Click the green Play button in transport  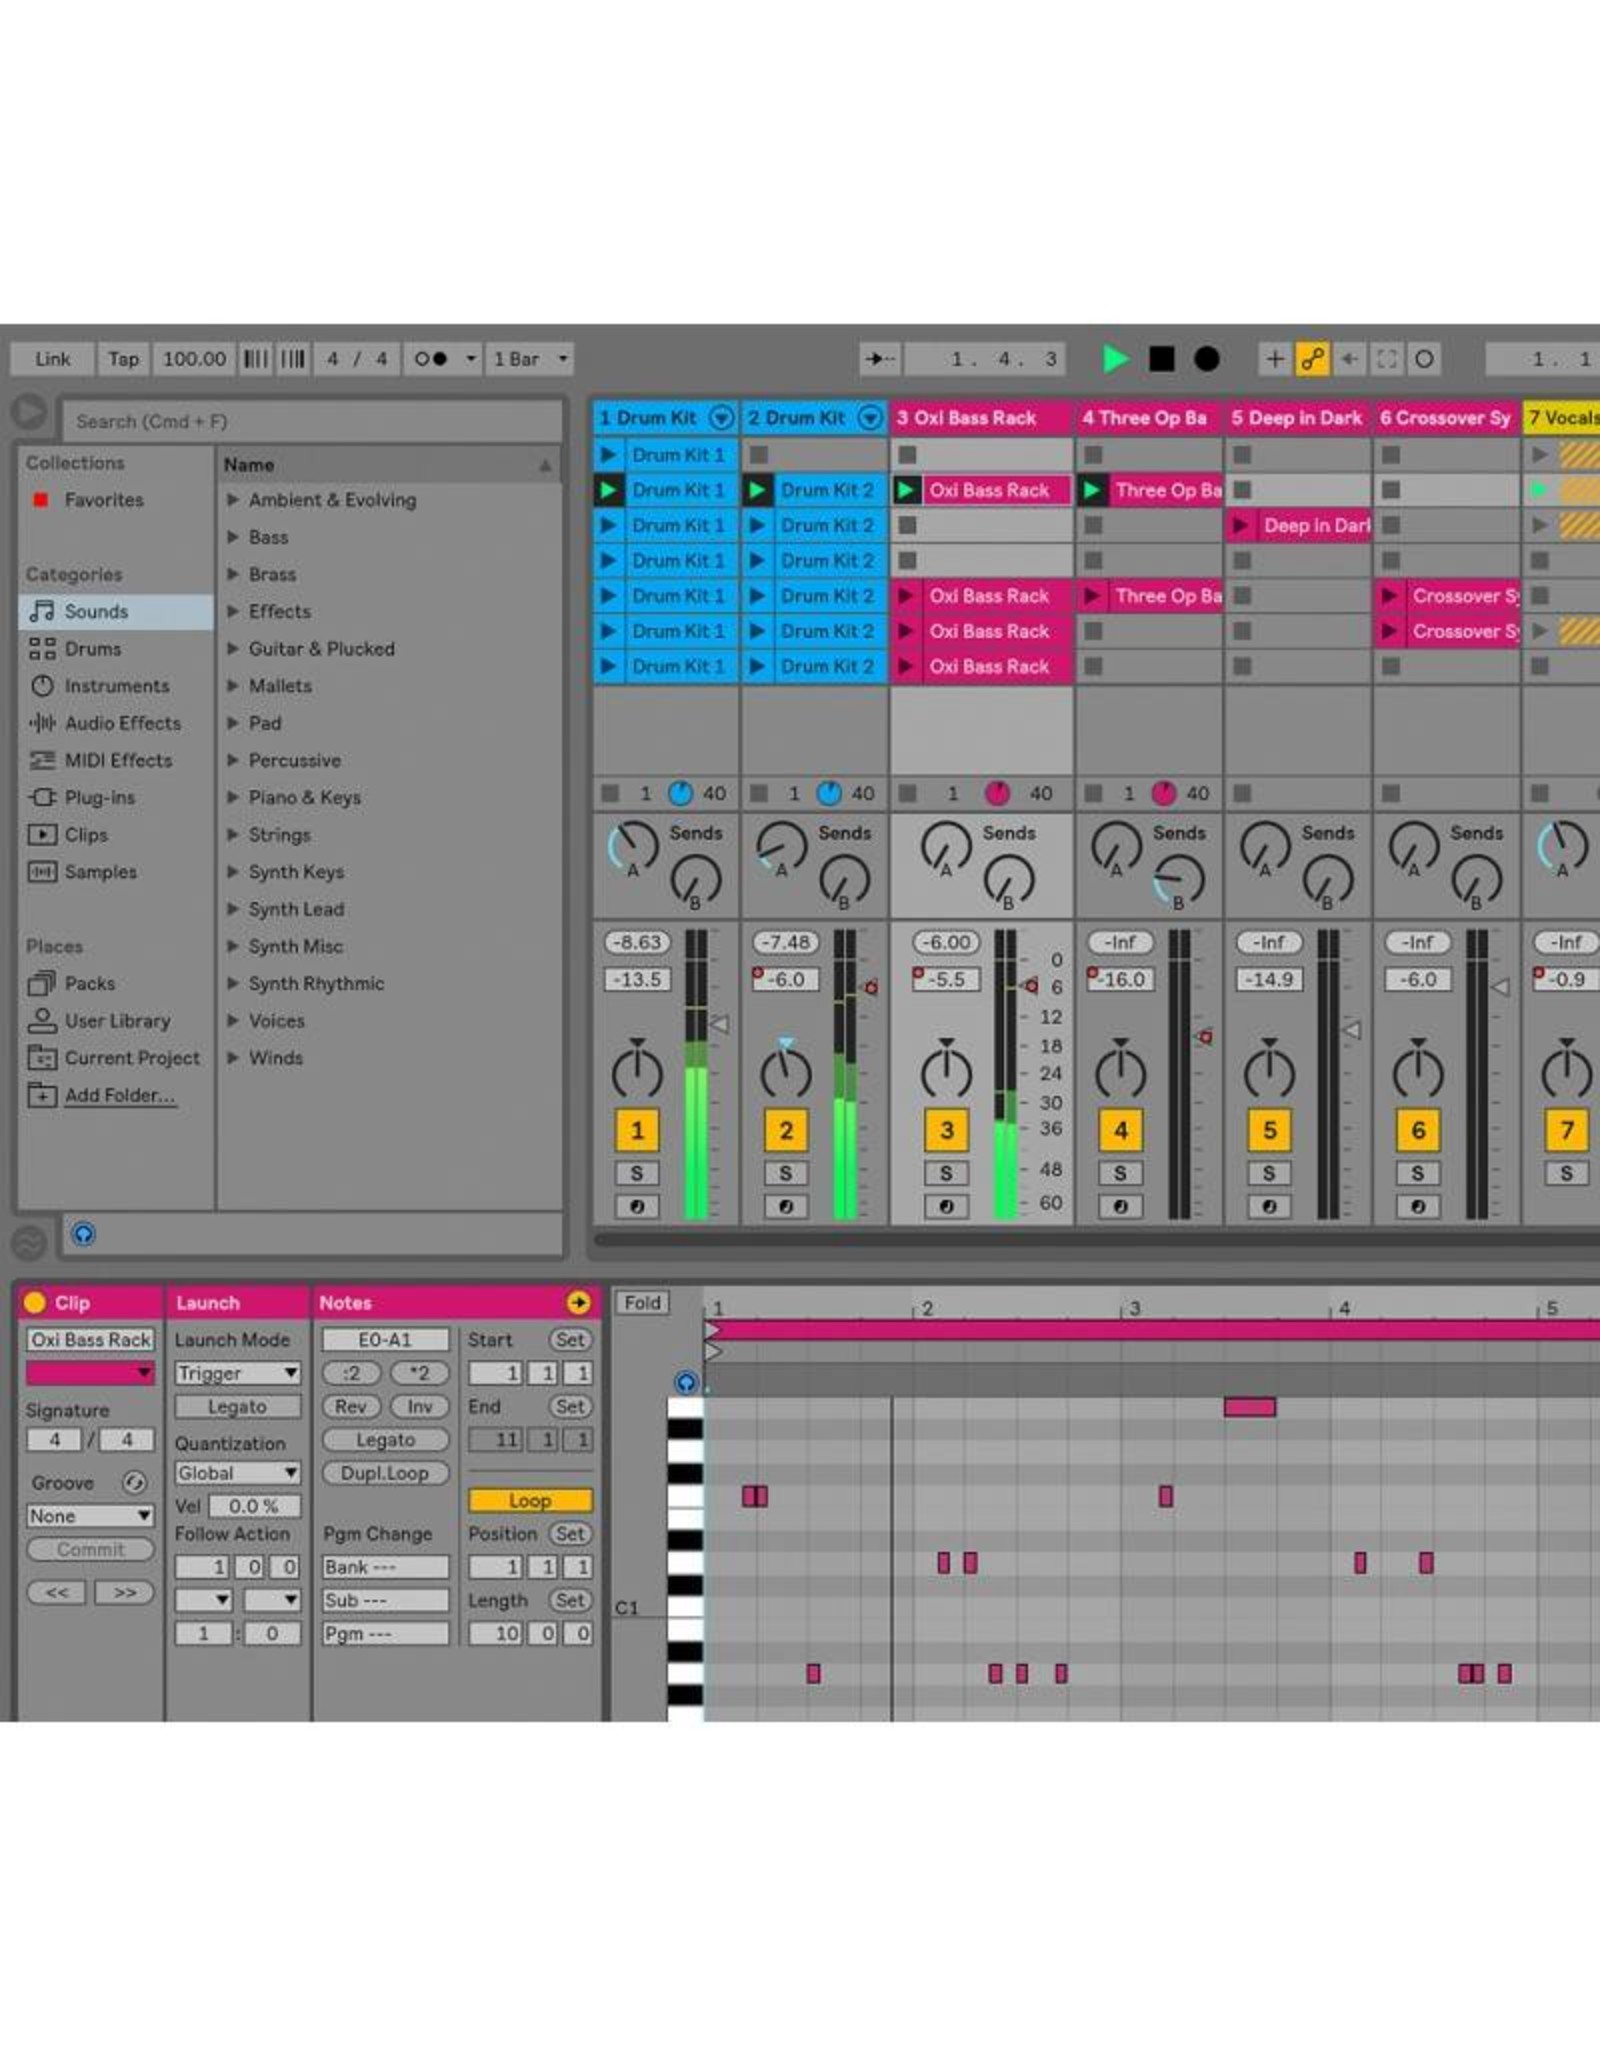point(1114,359)
